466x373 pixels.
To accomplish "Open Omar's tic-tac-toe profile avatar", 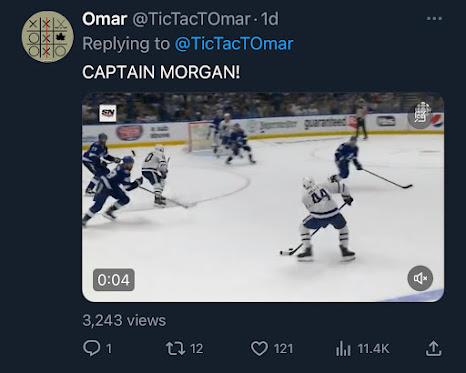I will pyautogui.click(x=47, y=37).
